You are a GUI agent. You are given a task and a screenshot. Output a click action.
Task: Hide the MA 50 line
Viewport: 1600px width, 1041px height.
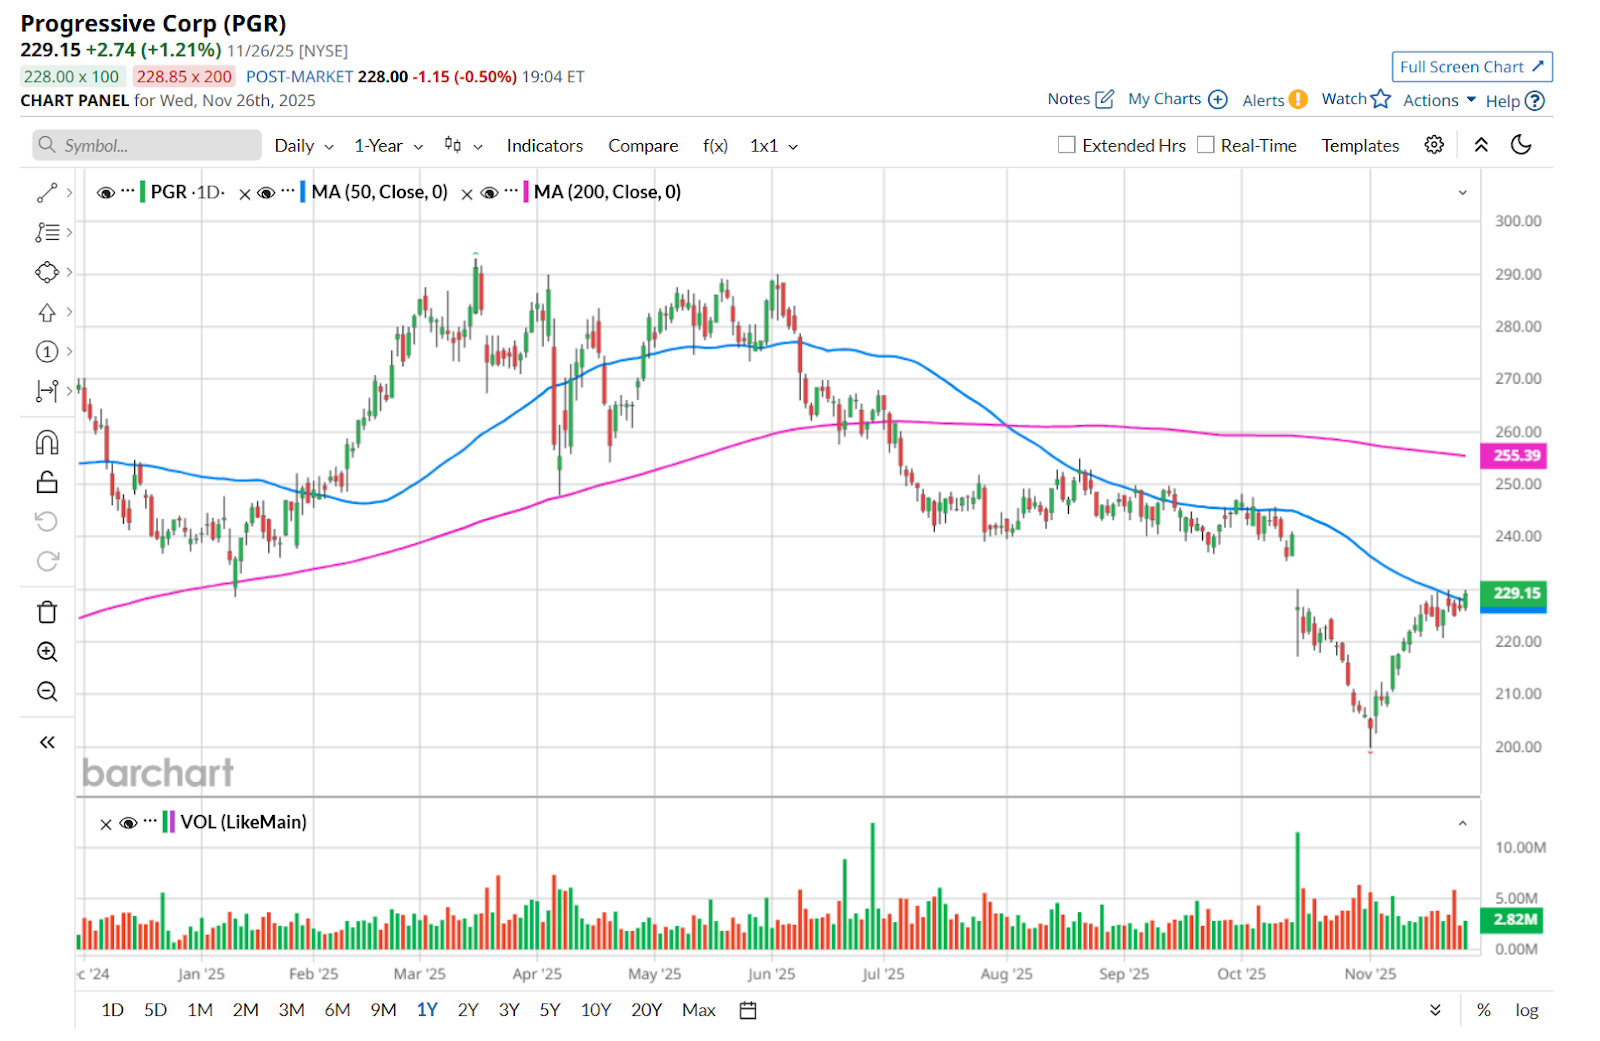tap(266, 192)
